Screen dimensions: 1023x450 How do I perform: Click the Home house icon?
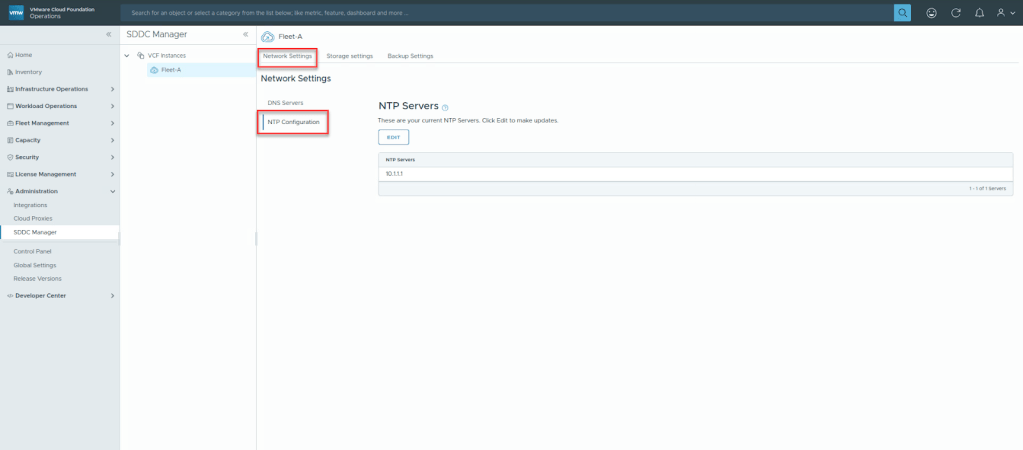point(10,55)
